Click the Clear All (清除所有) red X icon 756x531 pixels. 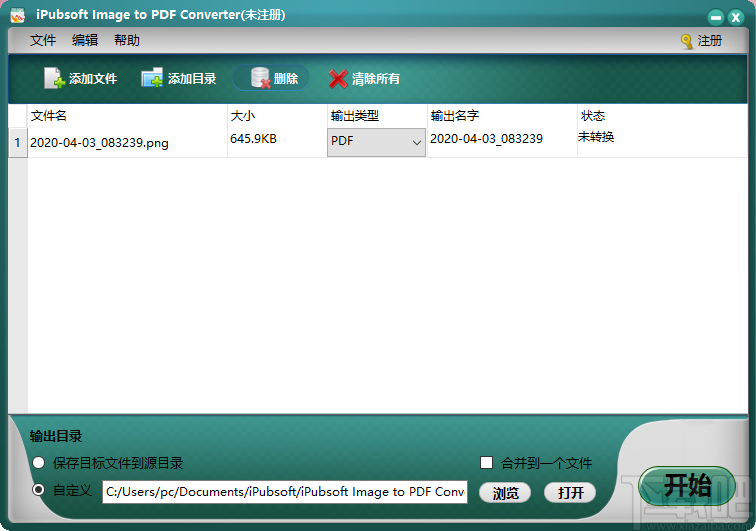338,79
